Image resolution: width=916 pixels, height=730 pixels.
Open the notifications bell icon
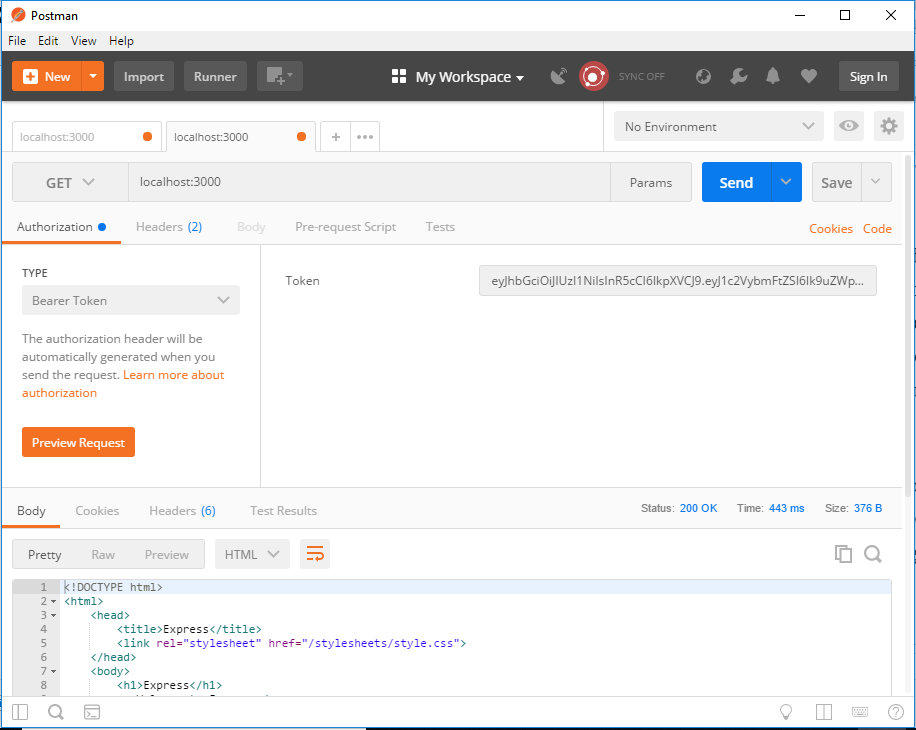click(771, 76)
